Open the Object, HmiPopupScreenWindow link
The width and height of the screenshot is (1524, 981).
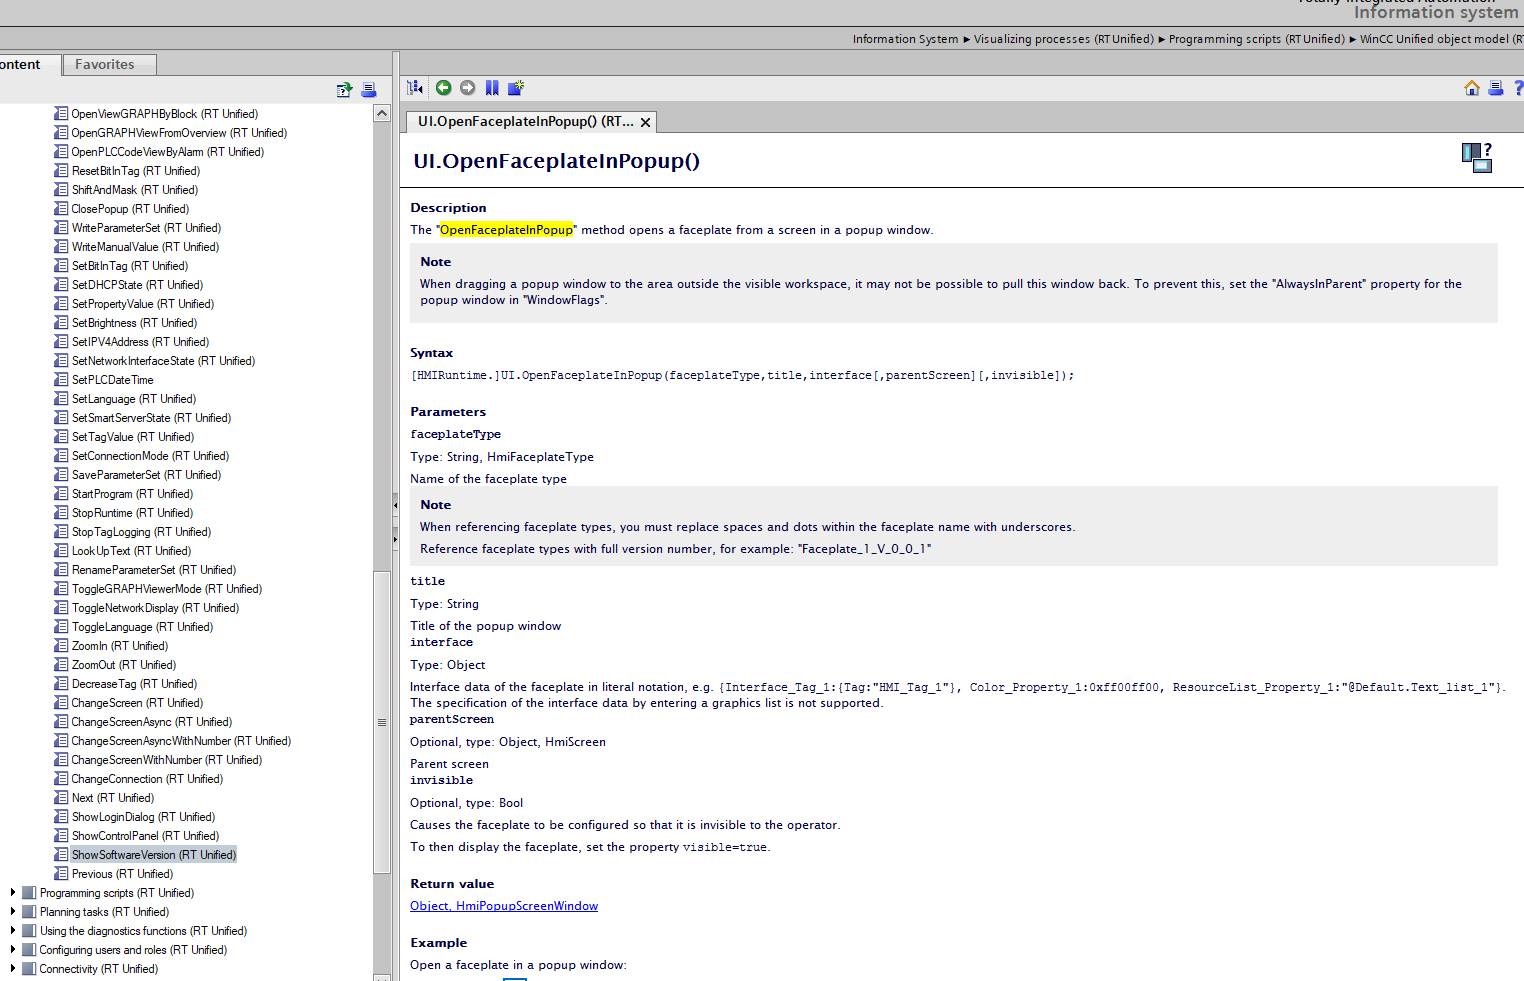(504, 906)
